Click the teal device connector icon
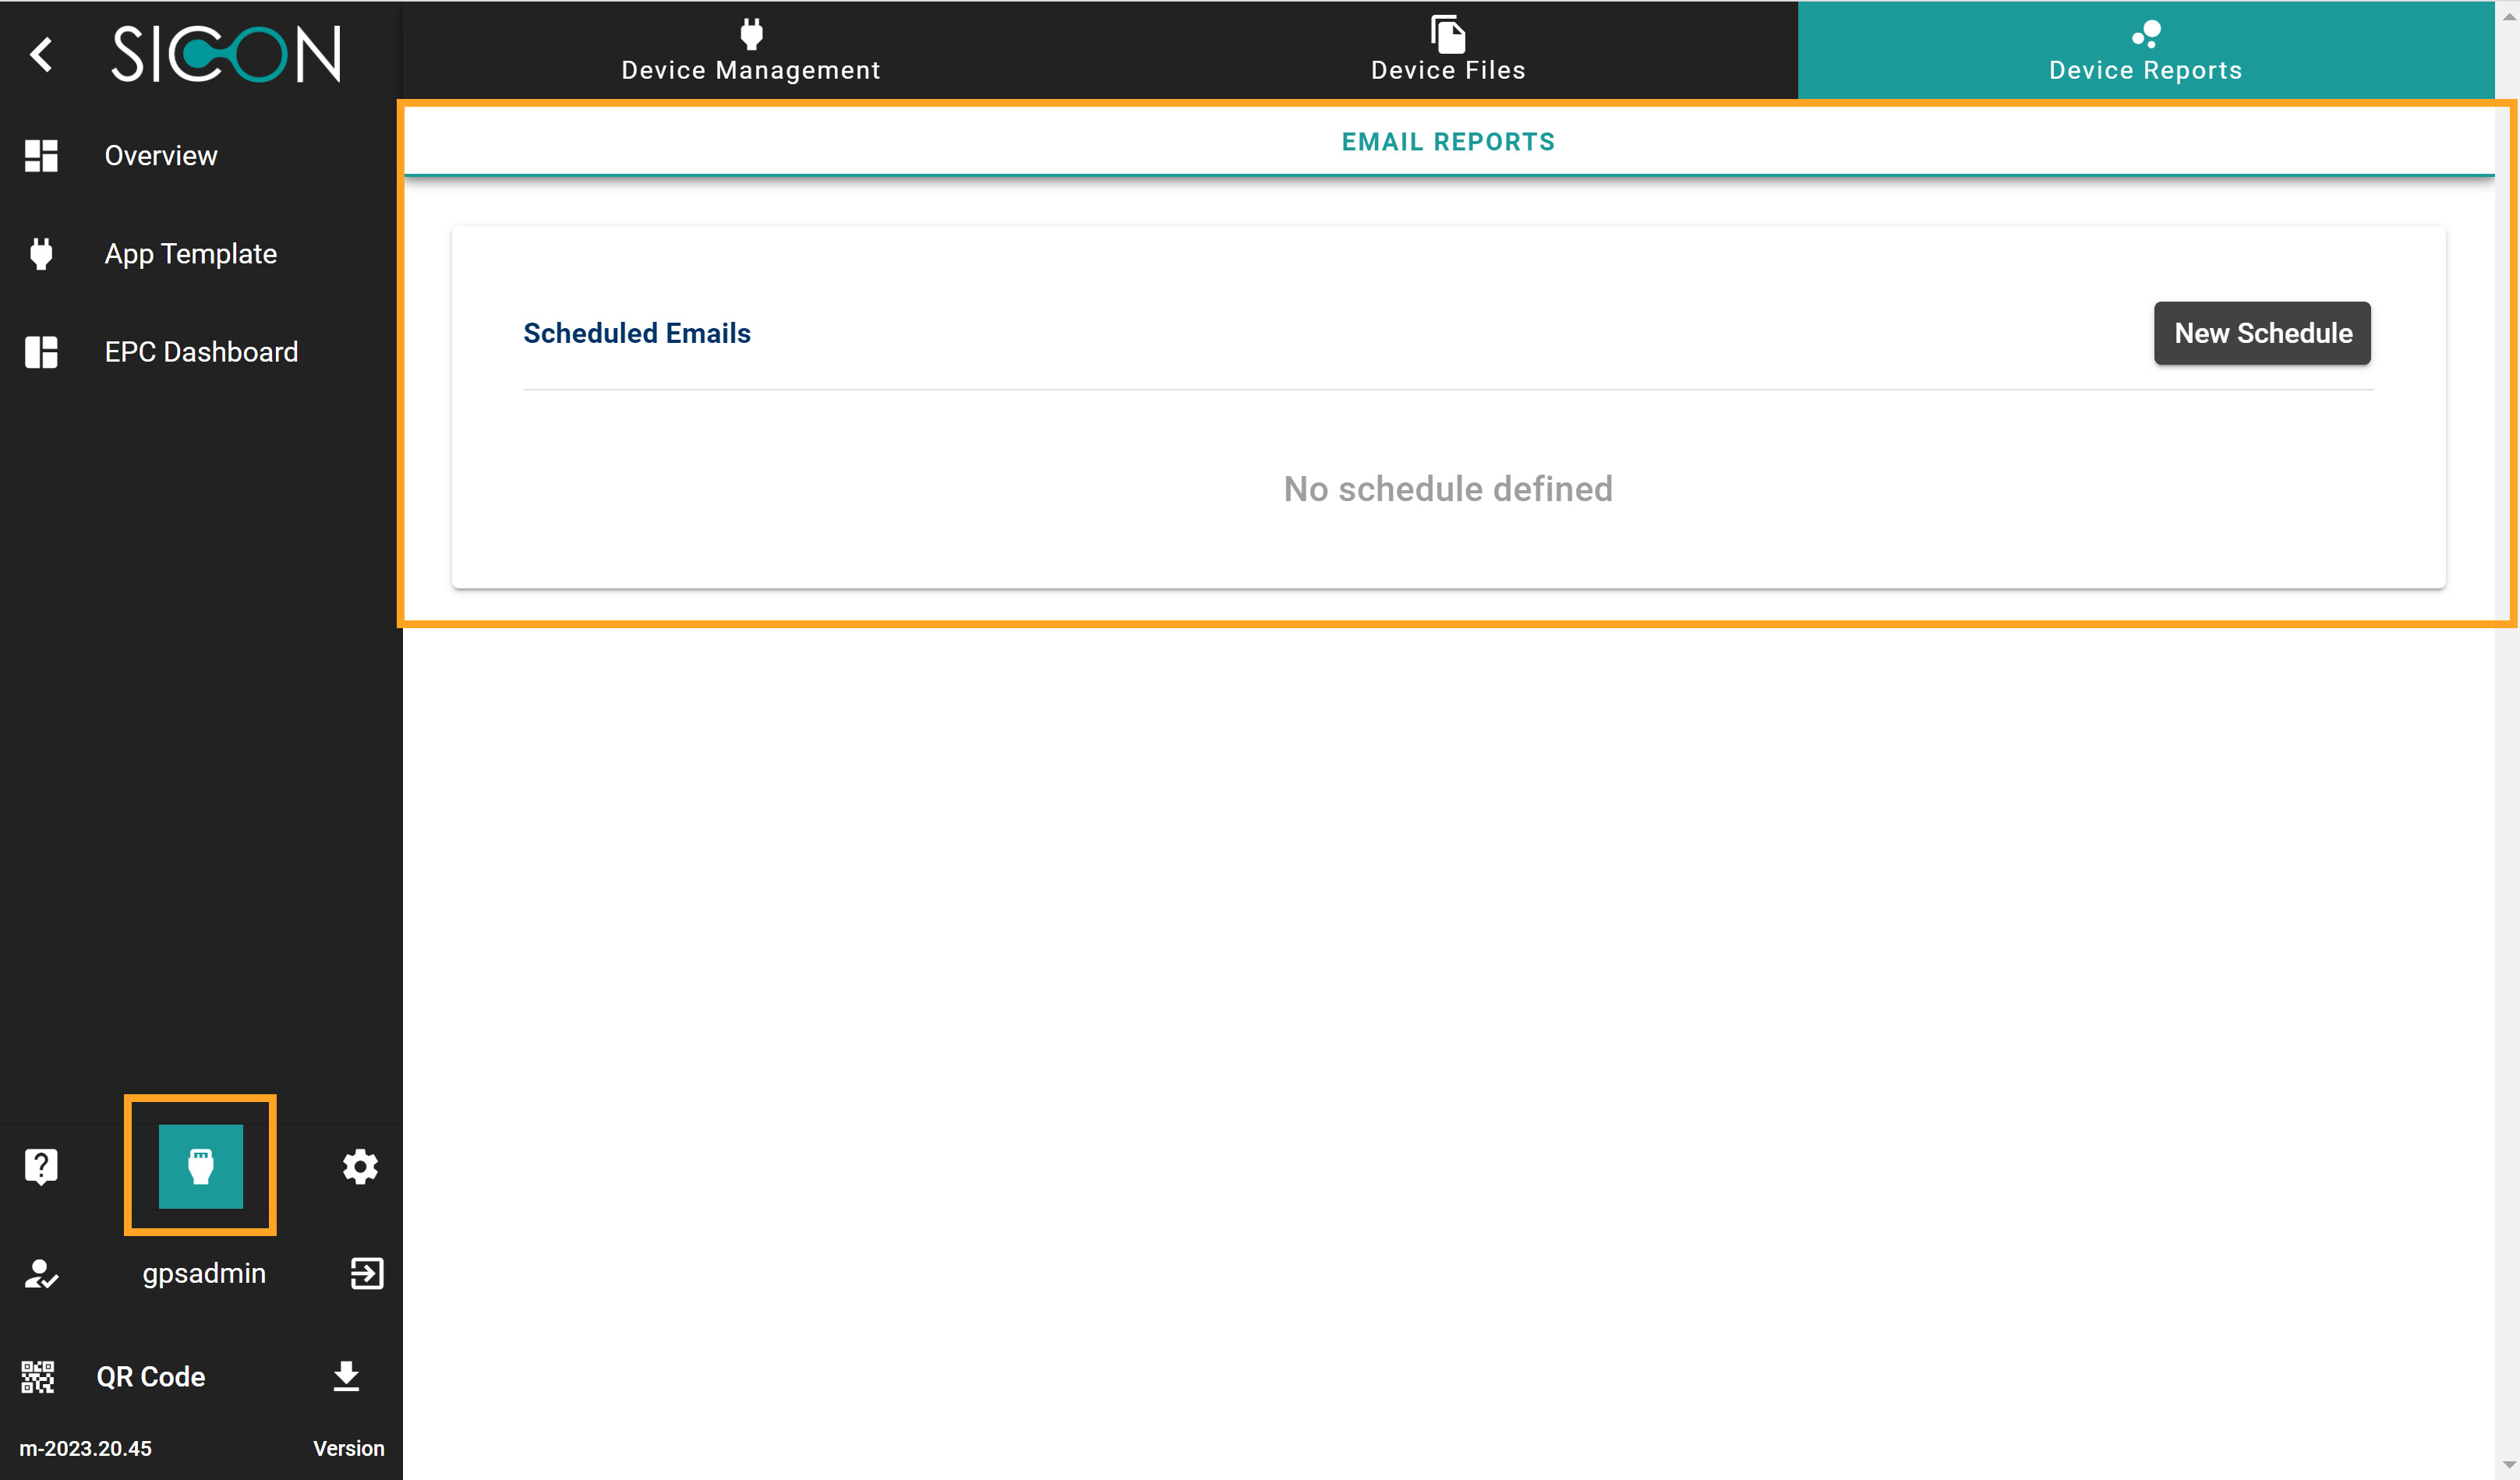 click(x=200, y=1166)
